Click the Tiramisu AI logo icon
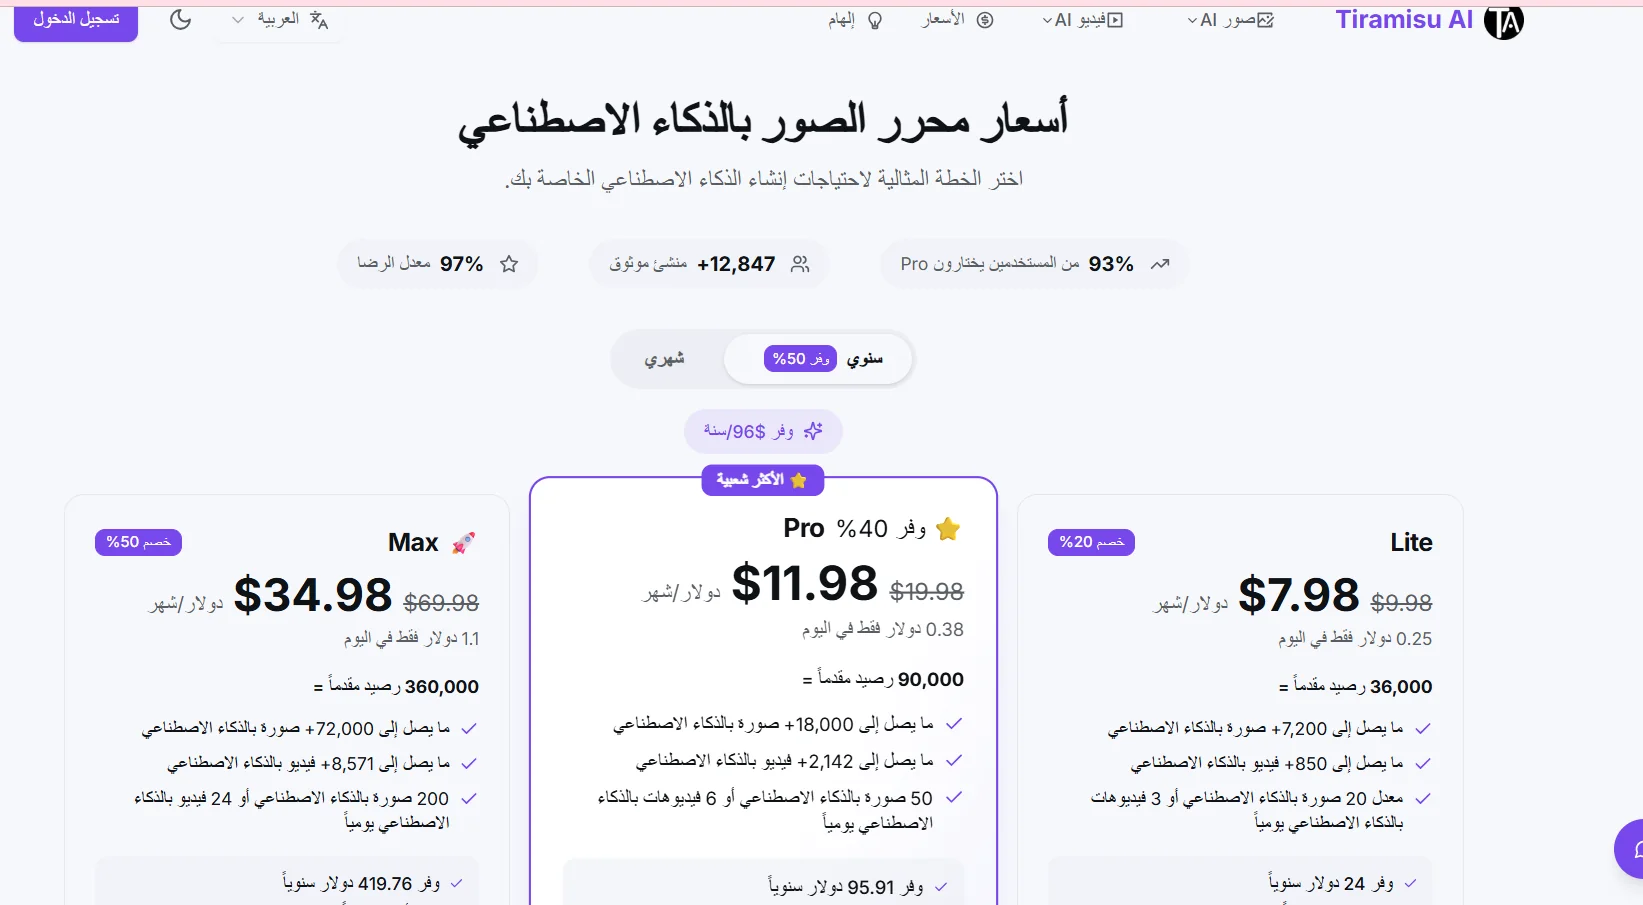The width and height of the screenshot is (1643, 905). [1503, 21]
